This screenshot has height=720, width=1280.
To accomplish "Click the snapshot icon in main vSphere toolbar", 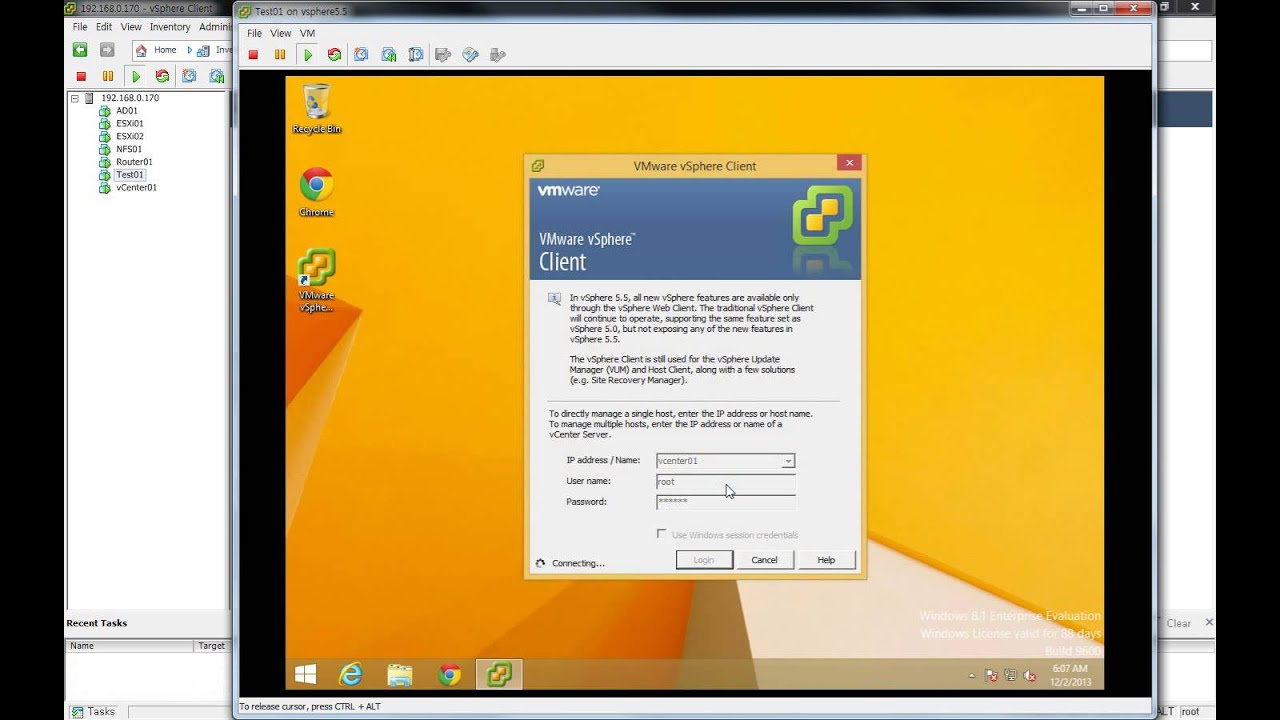I will (189, 76).
